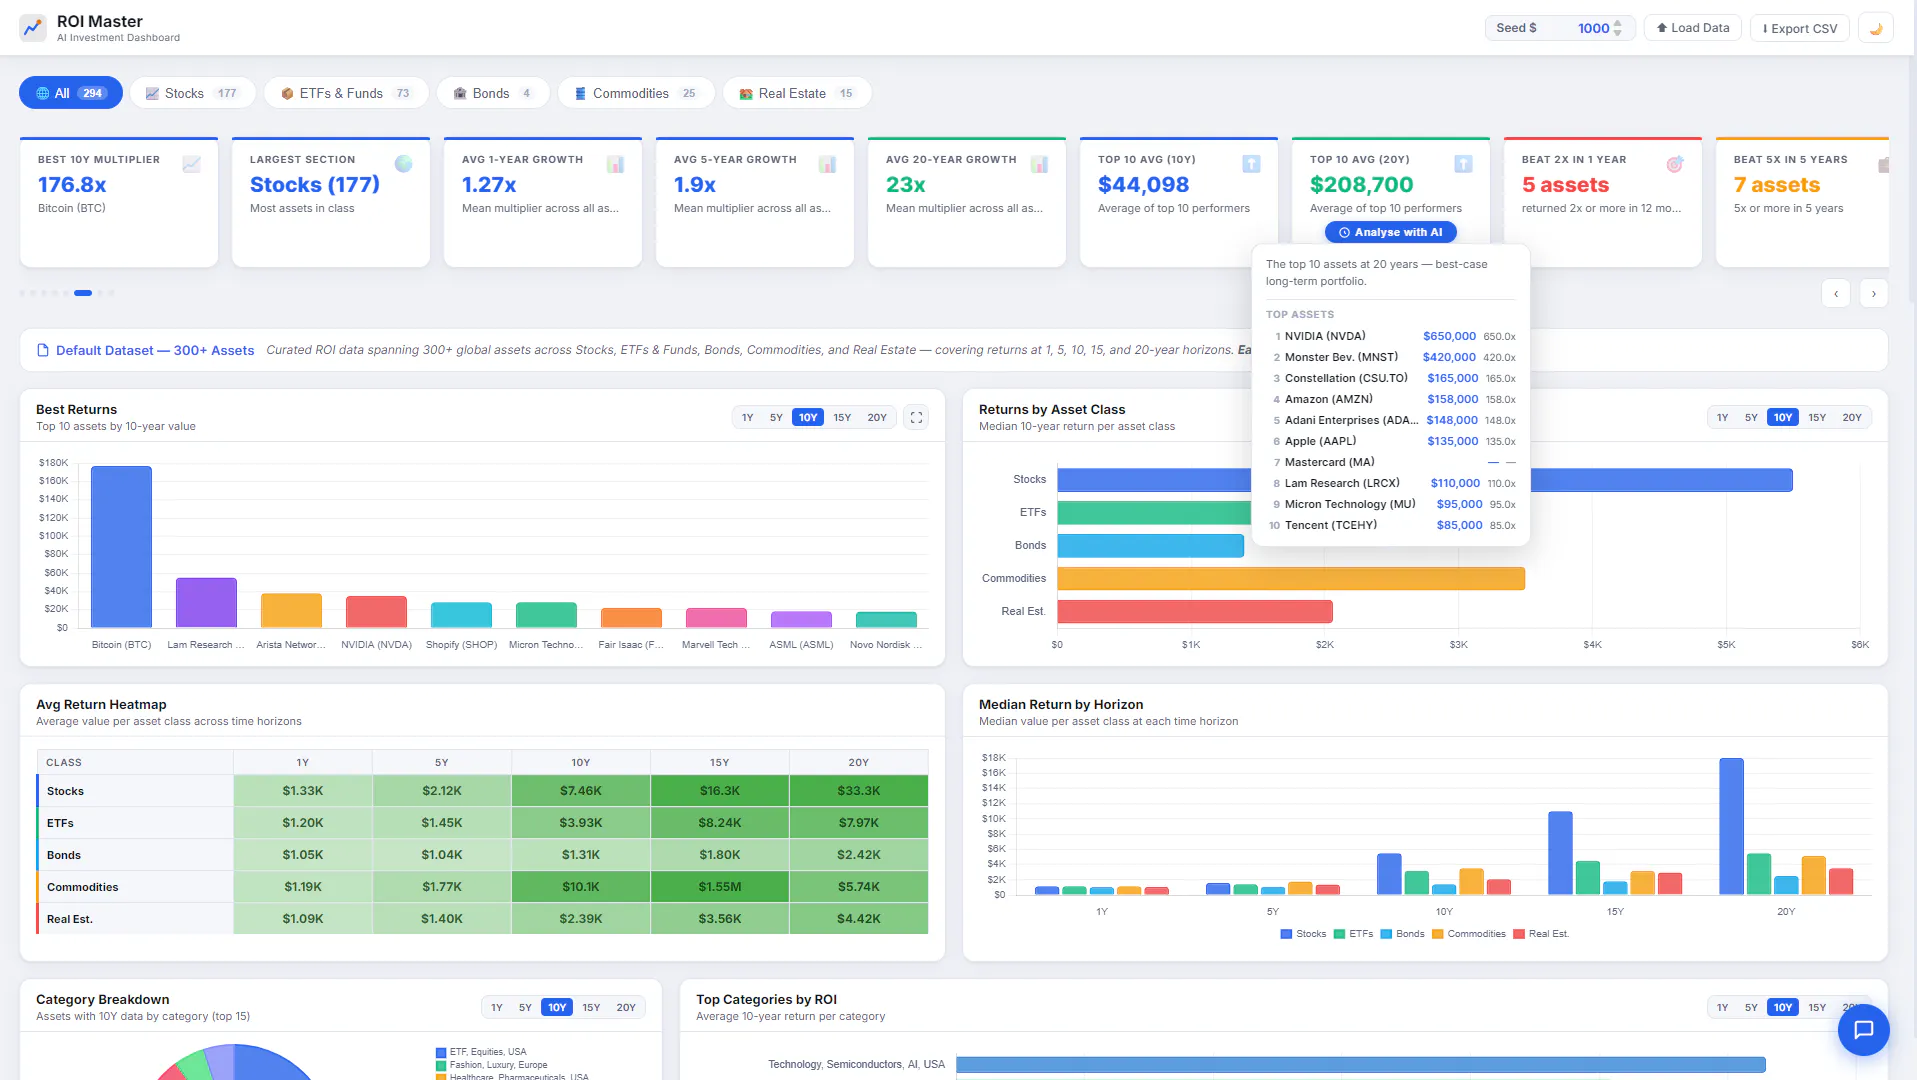Expand the Best Returns chart to fullscreen
Viewport: 1917px width, 1080px height.
click(916, 417)
